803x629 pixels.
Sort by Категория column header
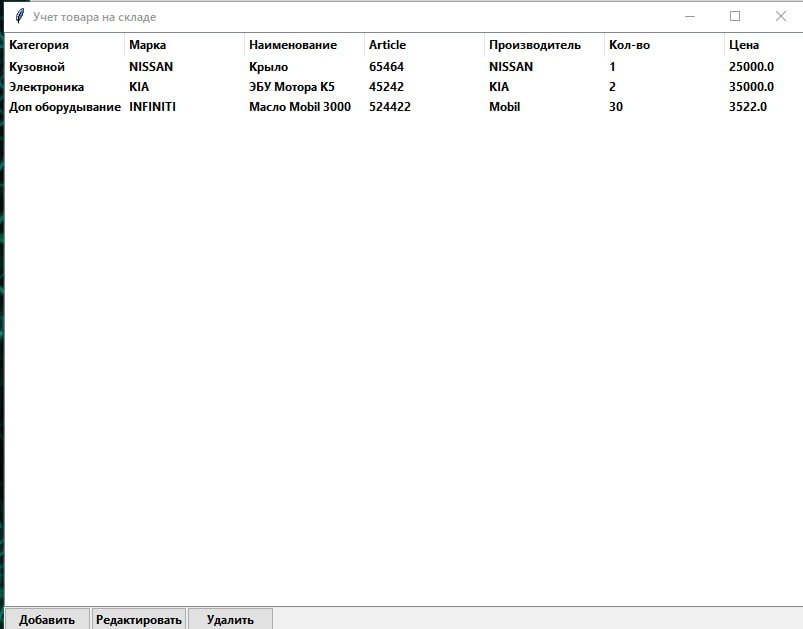(x=40, y=45)
